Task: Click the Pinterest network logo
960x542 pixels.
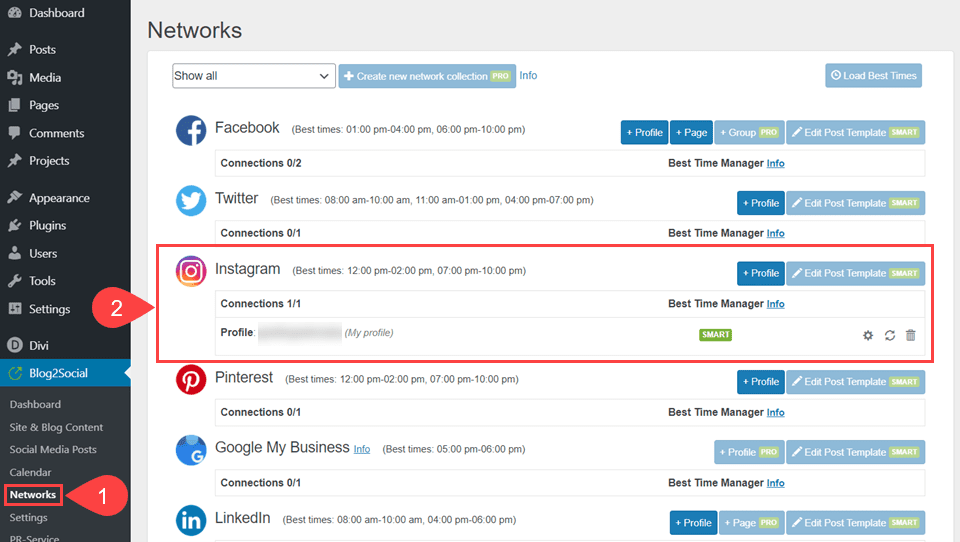Action: [191, 379]
